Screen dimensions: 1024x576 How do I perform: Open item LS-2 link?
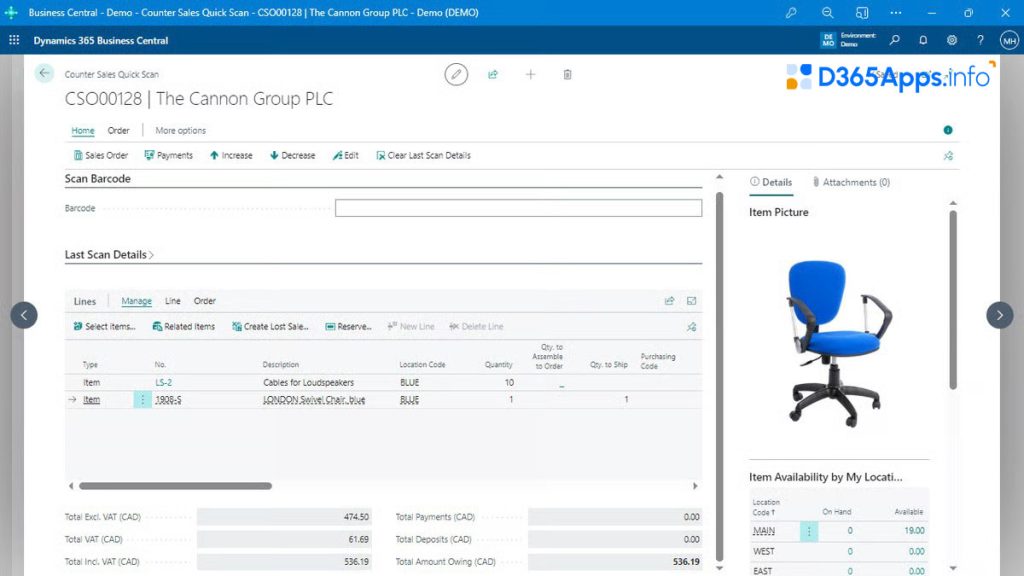click(x=163, y=383)
